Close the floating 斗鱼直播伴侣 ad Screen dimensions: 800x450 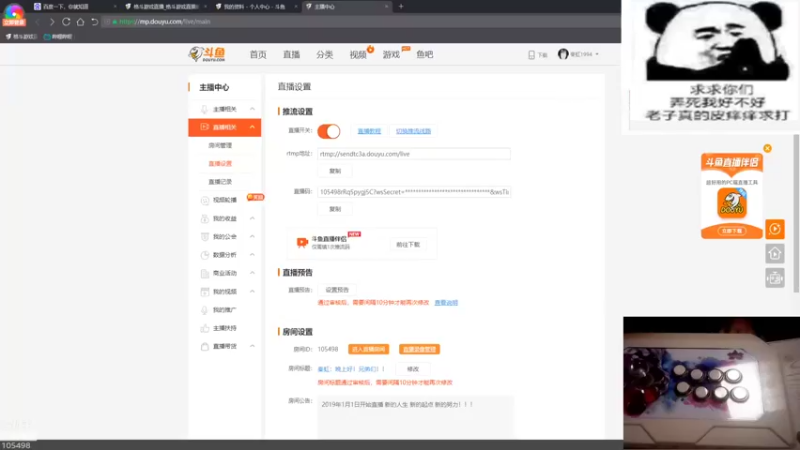click(767, 148)
